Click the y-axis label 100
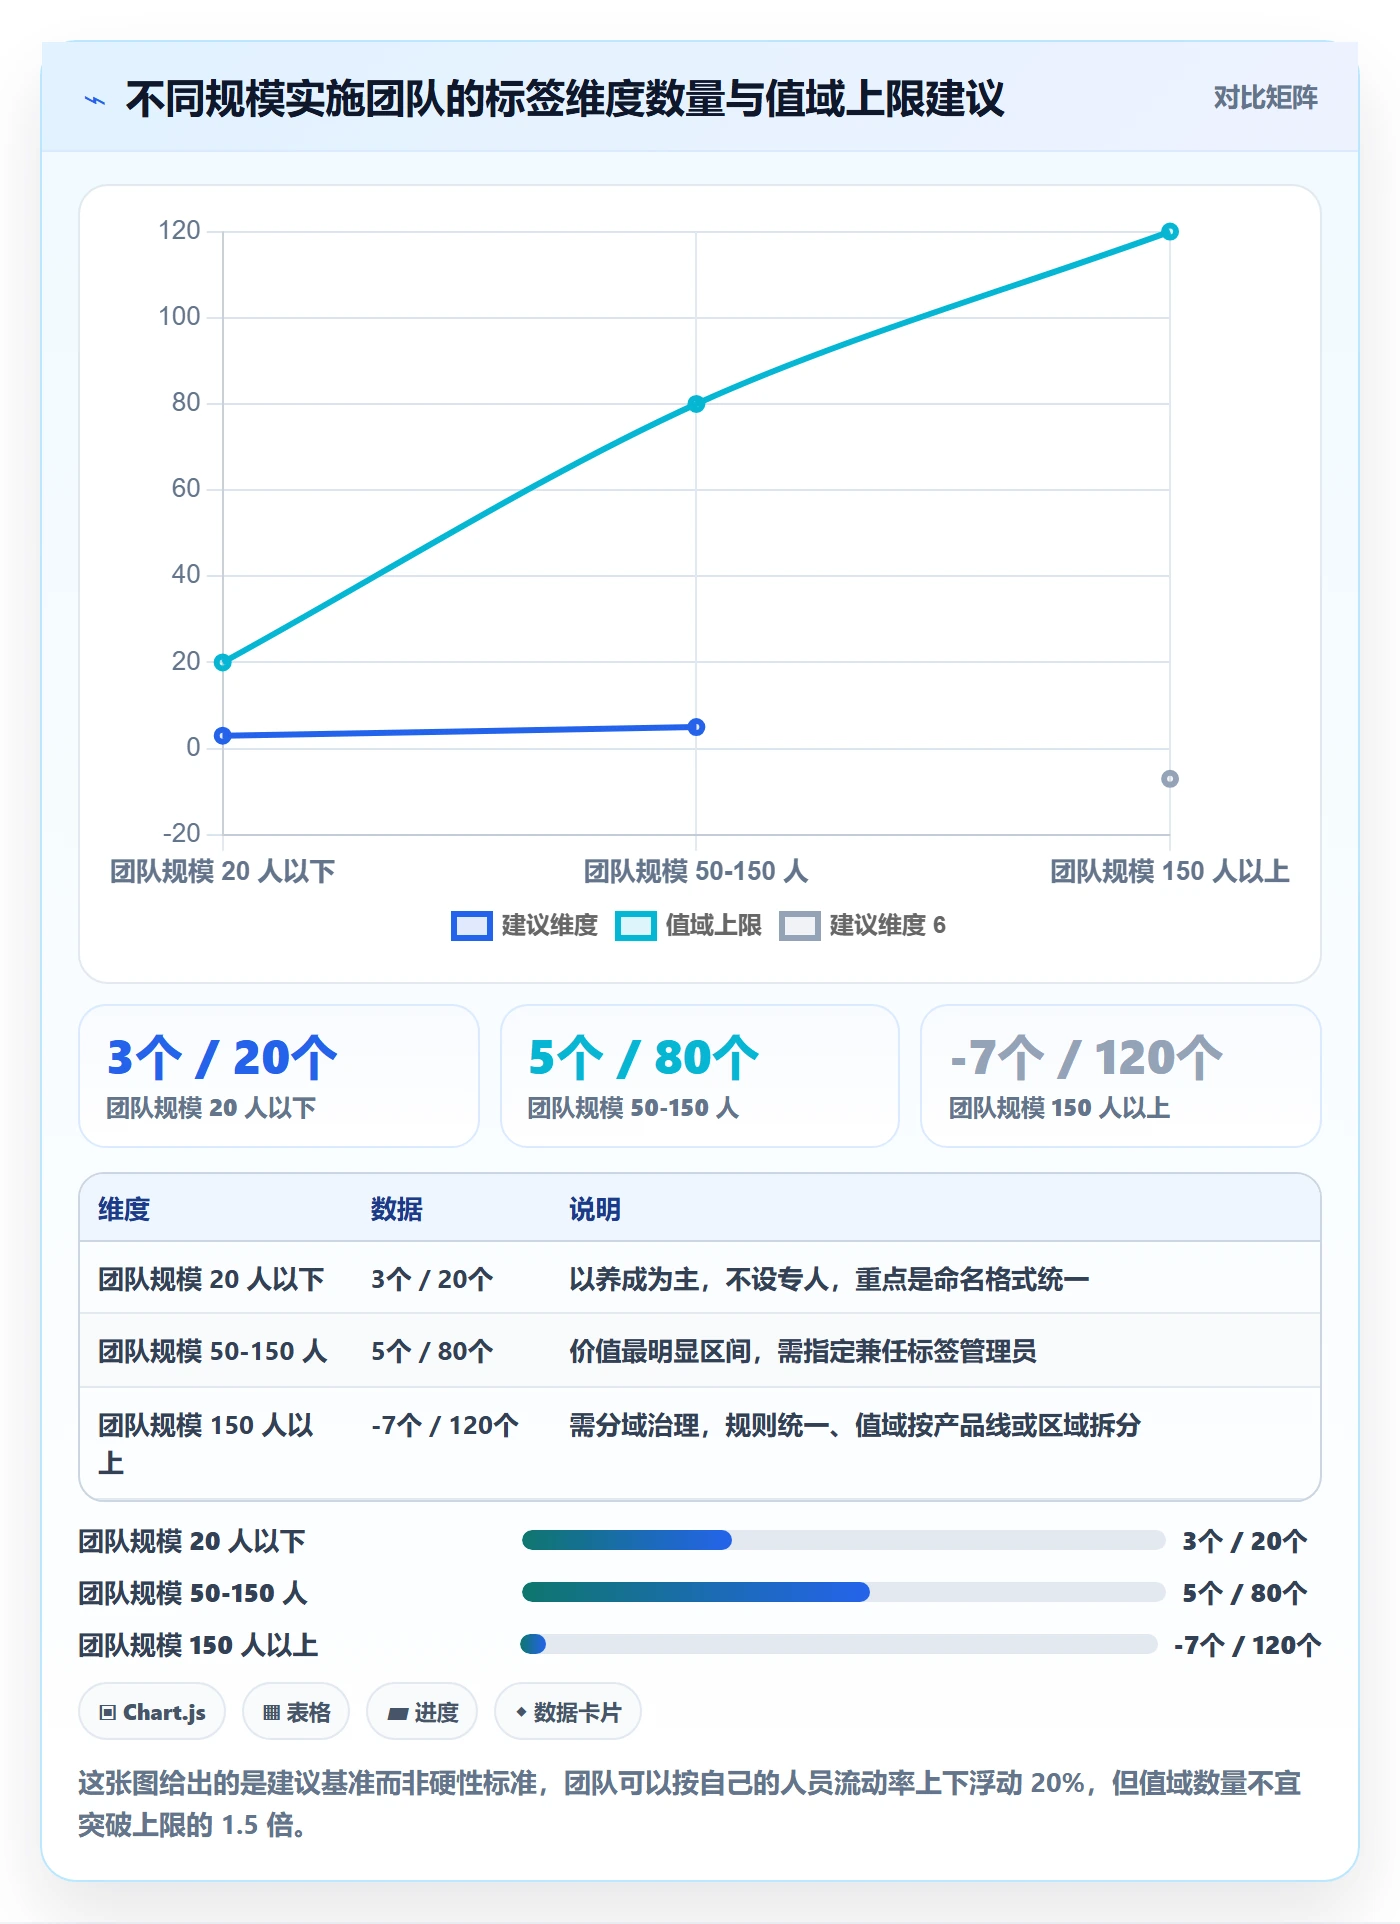This screenshot has width=1400, height=1924. click(180, 317)
